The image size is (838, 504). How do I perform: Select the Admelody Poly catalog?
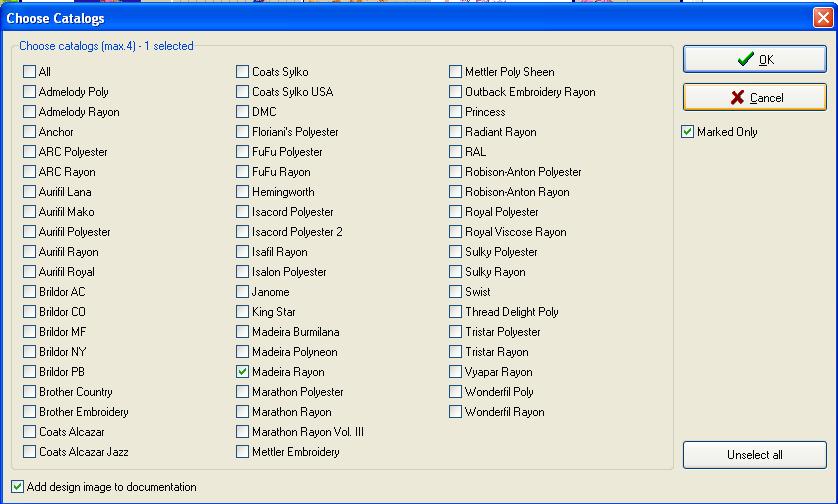pos(29,91)
